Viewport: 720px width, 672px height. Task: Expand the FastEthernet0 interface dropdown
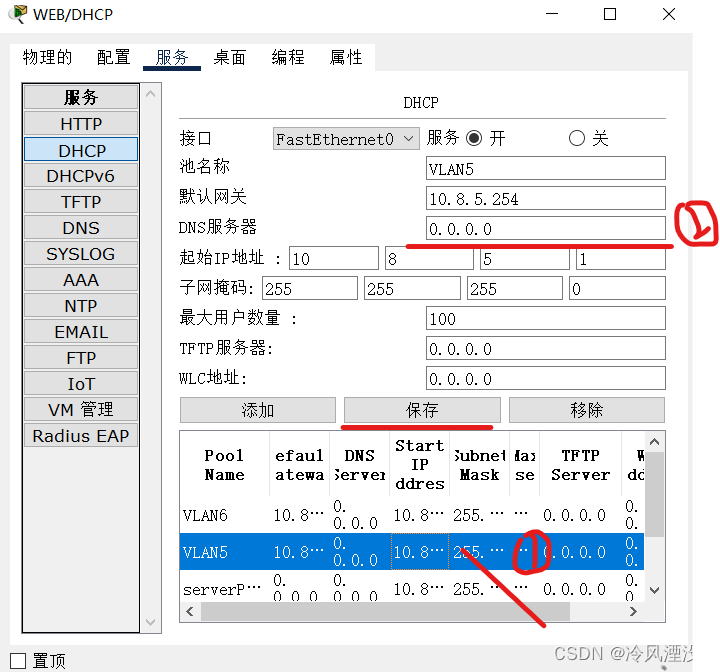pyautogui.click(x=346, y=139)
